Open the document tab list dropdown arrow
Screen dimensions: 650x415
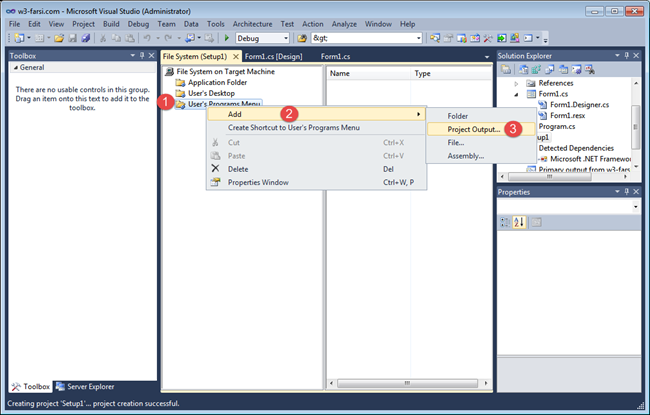tap(487, 57)
